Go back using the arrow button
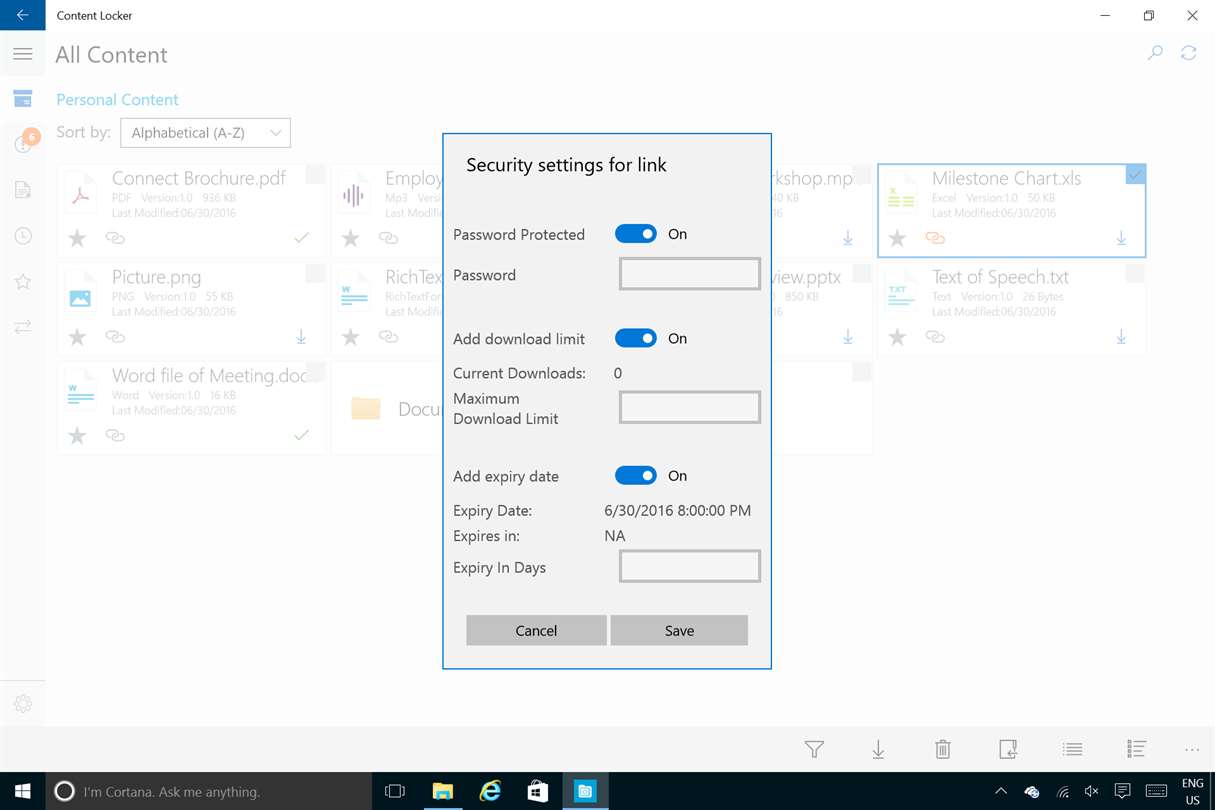Viewport: 1215px width, 810px height. click(x=22, y=15)
